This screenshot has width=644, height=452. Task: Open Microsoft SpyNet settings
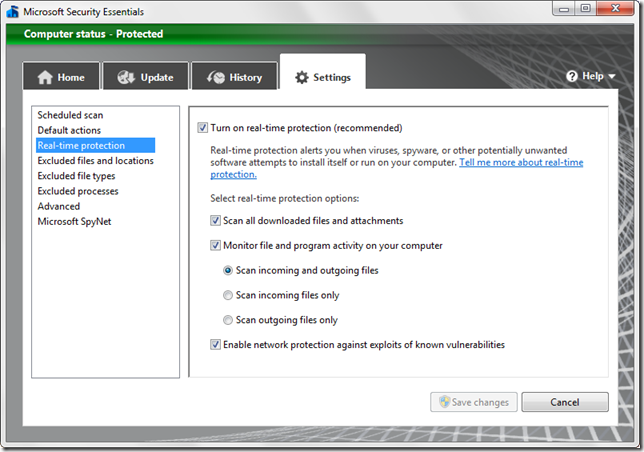point(74,221)
